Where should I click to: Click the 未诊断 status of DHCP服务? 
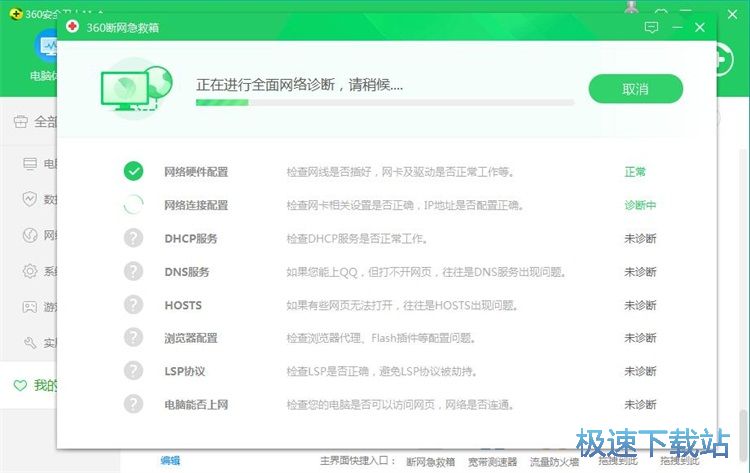pos(640,238)
